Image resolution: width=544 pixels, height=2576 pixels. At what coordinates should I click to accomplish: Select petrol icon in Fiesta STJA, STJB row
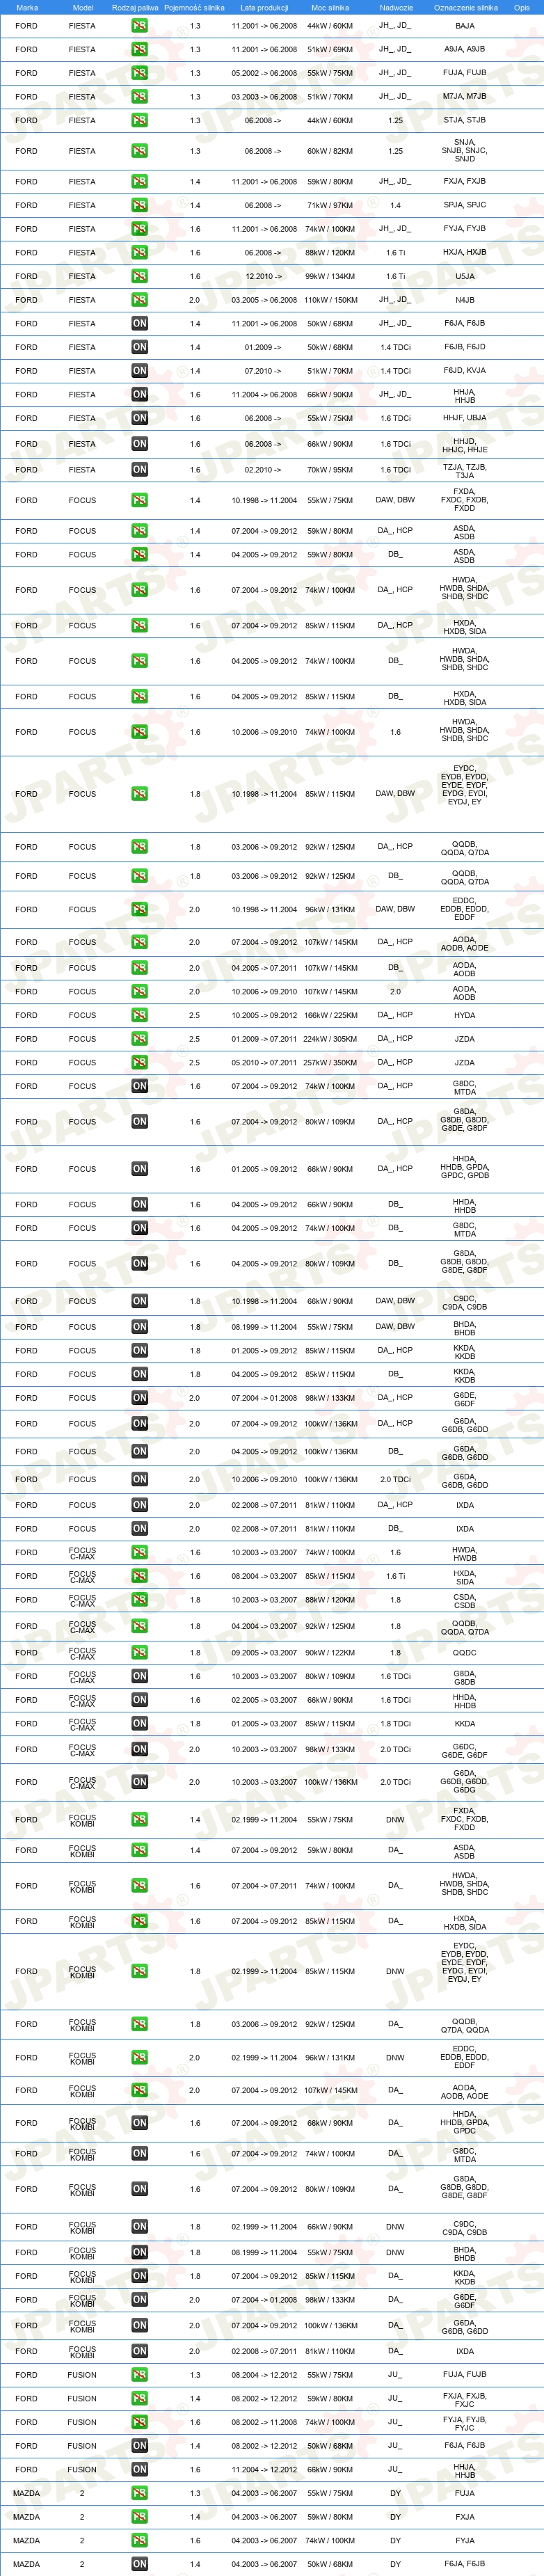(x=139, y=120)
